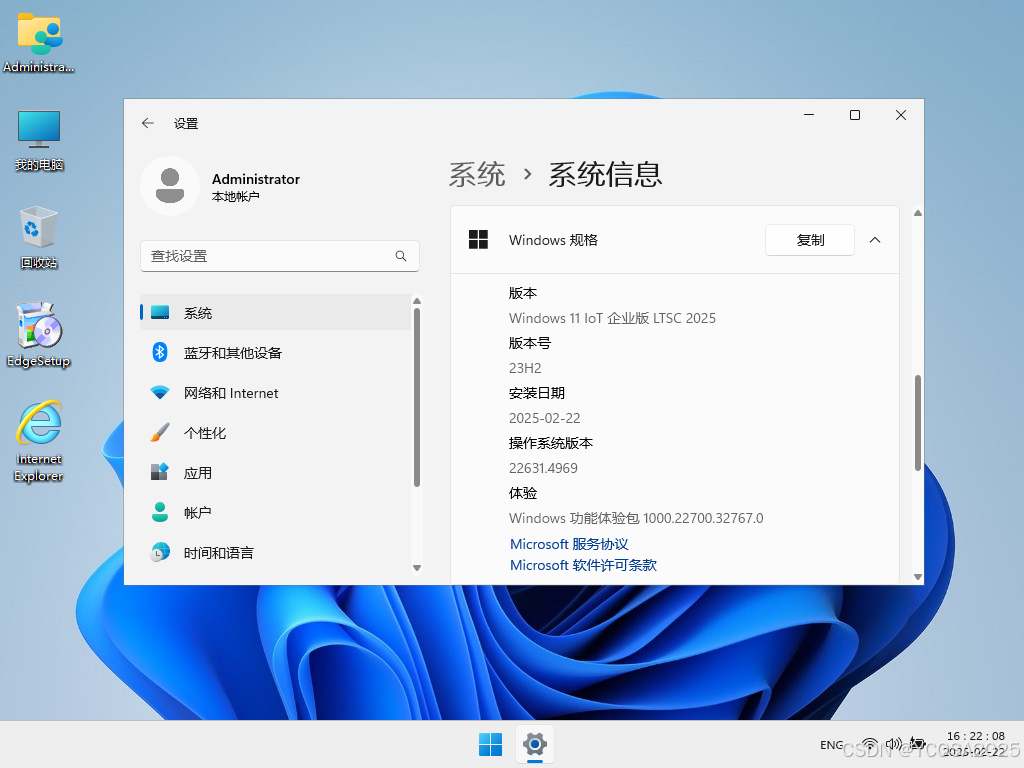Open the Internet Explorer desktop icon
The width and height of the screenshot is (1024, 768).
[39, 441]
